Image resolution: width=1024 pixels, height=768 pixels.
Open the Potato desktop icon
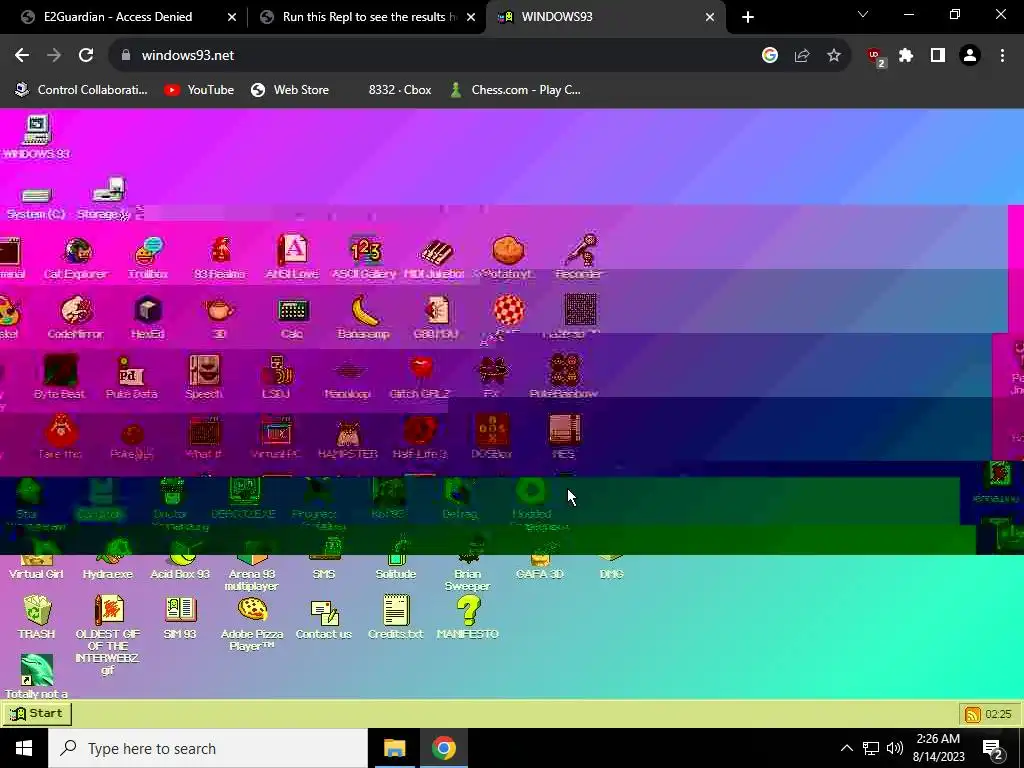click(x=507, y=257)
